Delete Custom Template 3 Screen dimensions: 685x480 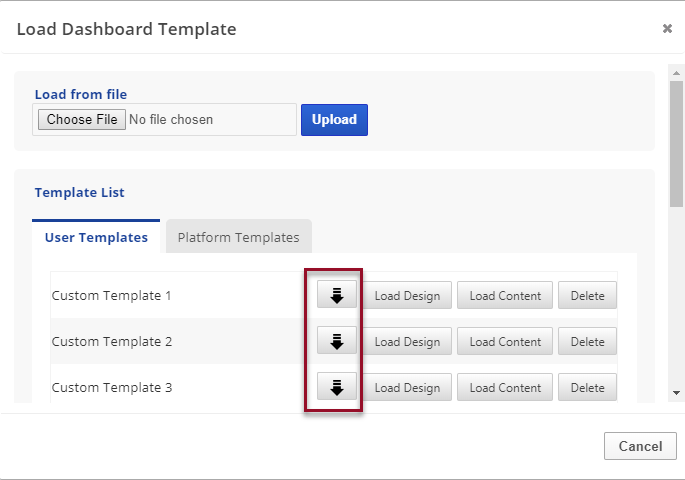[587, 388]
